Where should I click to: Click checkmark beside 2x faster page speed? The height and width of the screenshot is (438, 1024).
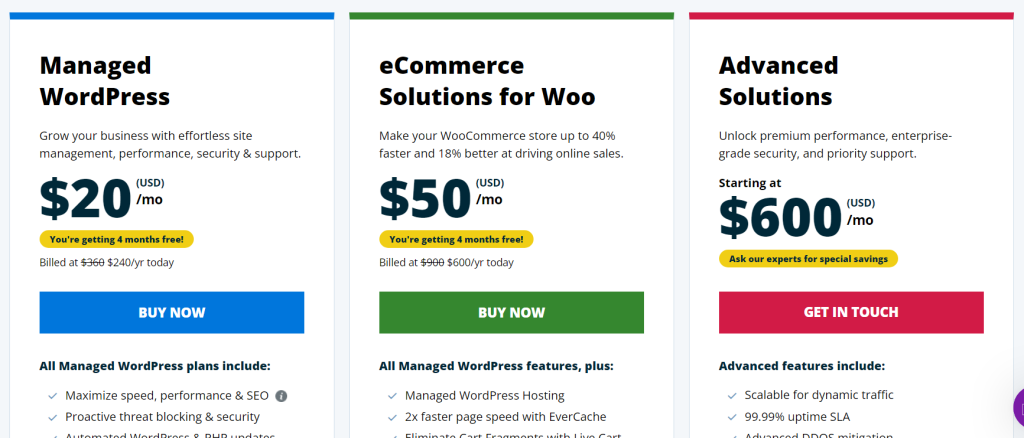[x=392, y=417]
